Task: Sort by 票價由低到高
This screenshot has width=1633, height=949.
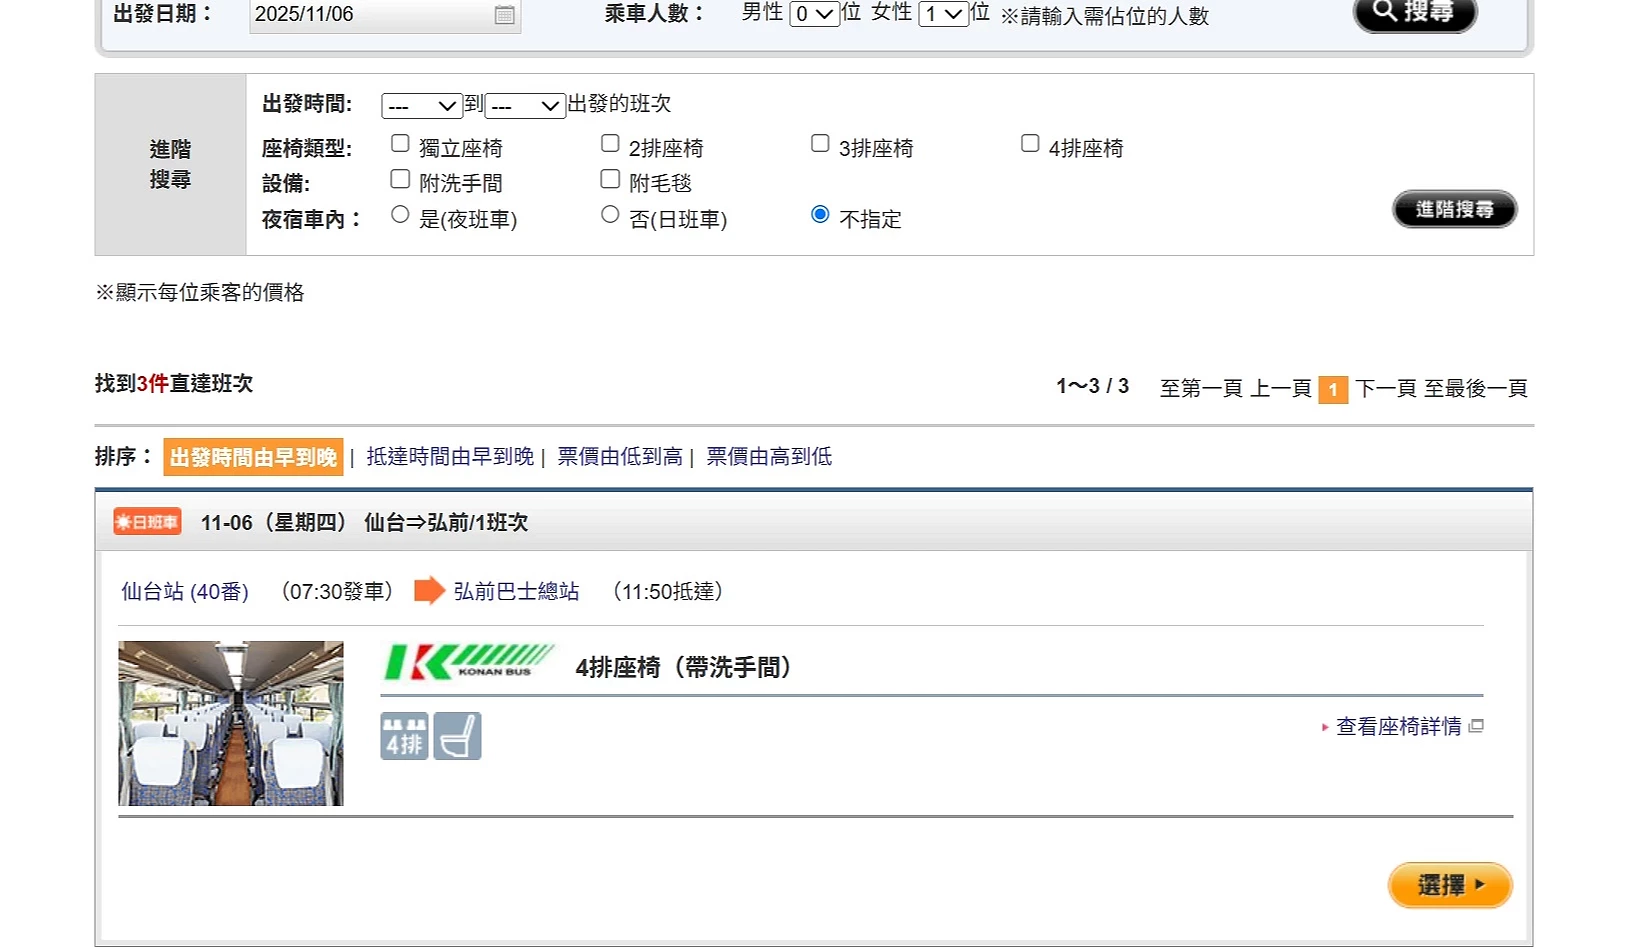Action: 620,457
